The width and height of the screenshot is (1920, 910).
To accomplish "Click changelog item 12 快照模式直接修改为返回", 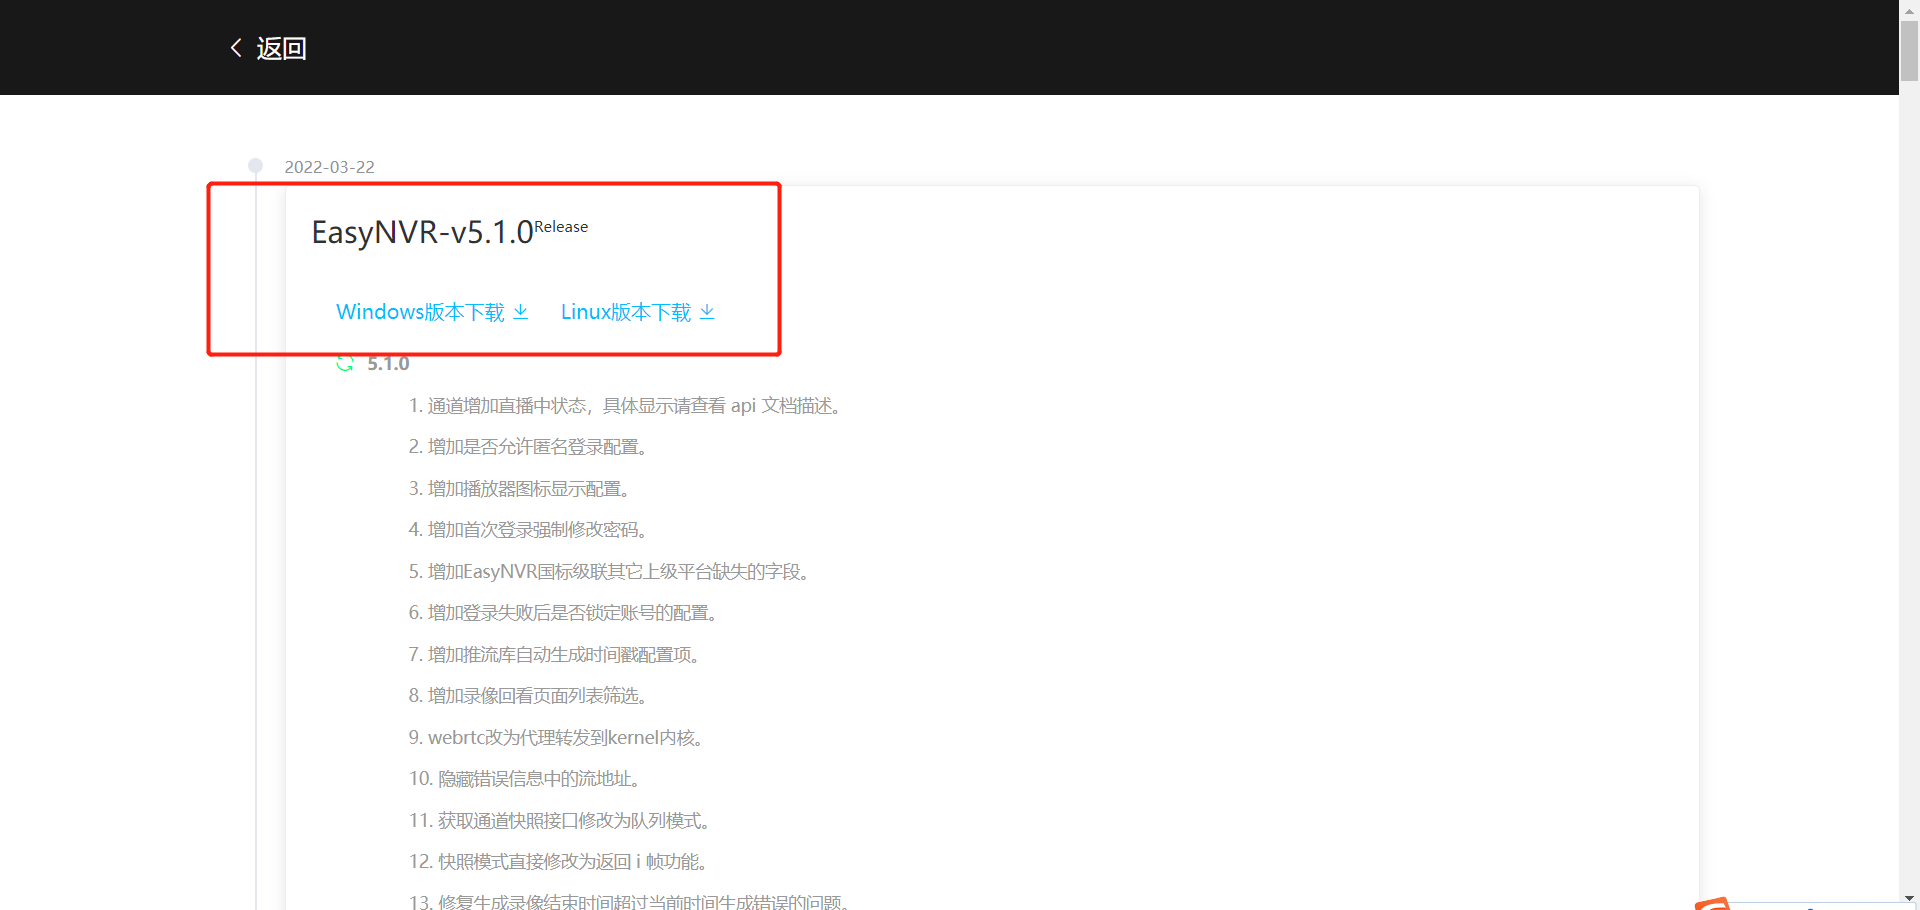I will 561,862.
